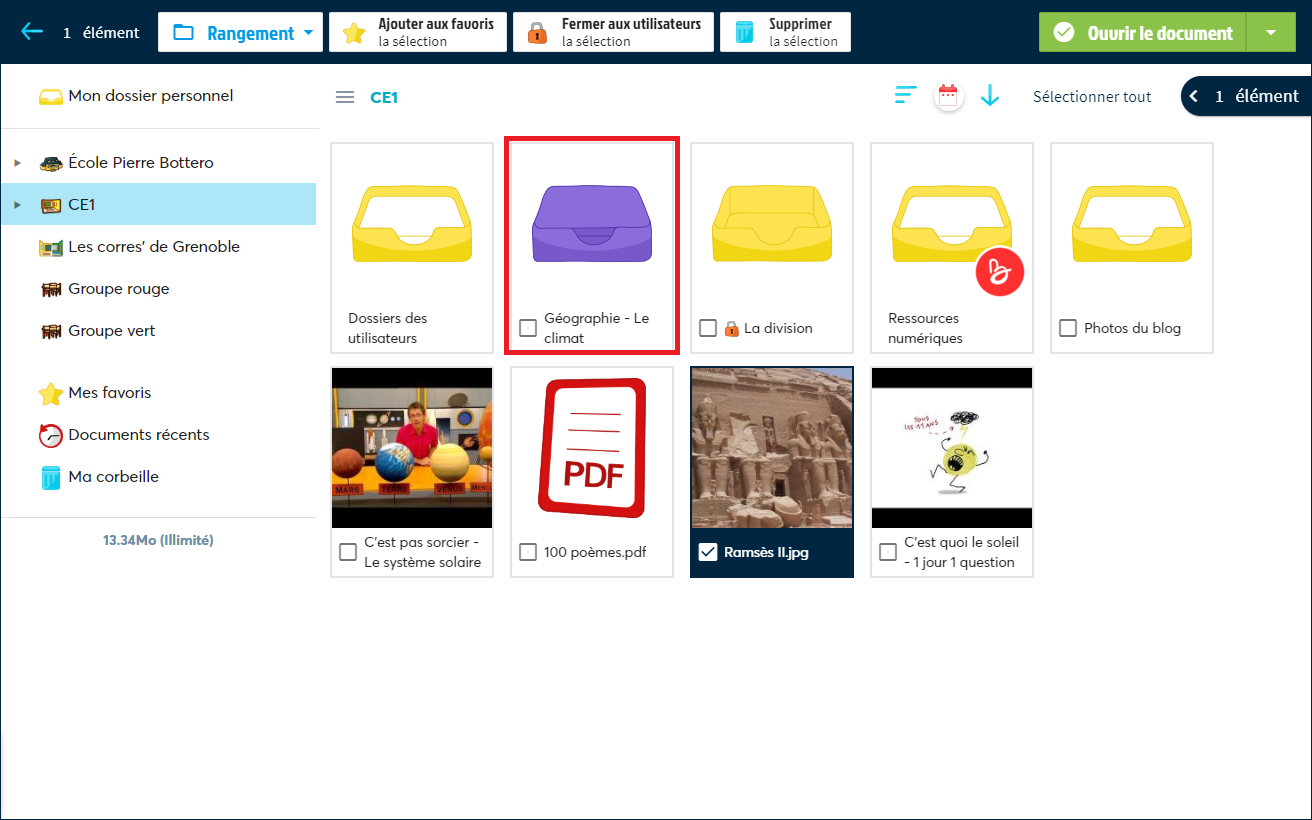Click the calendar date sort icon
This screenshot has width=1312, height=820.
point(948,96)
